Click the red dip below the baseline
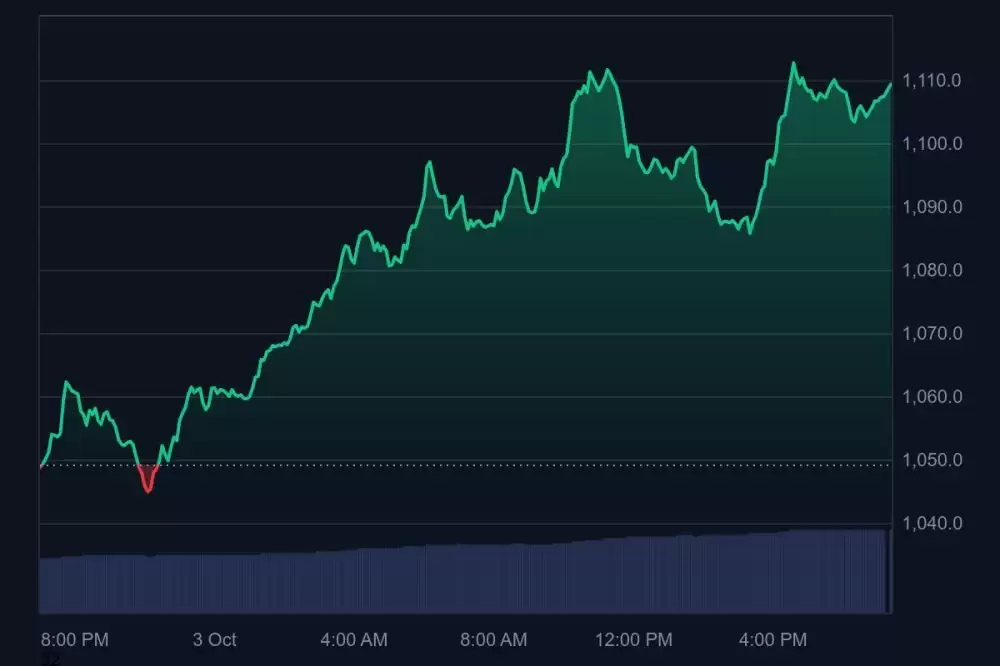Image resolution: width=1000 pixels, height=666 pixels. (x=148, y=481)
